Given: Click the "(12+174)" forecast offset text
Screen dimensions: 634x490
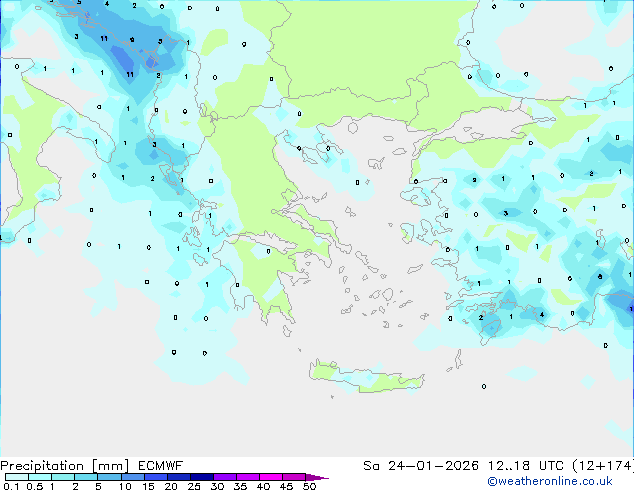Looking at the screenshot, I should click(x=603, y=466).
